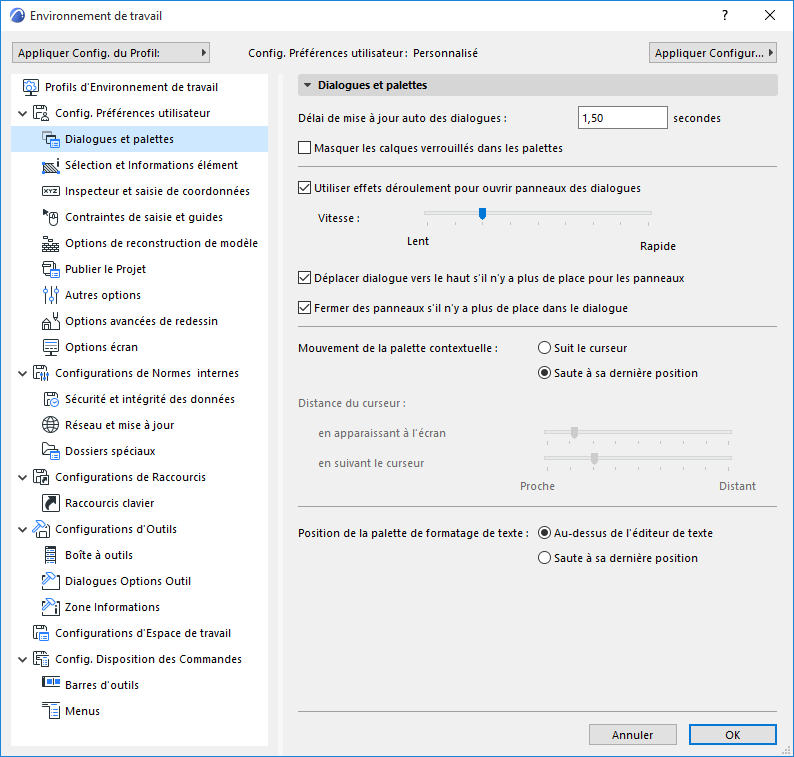This screenshot has height=757, width=794.
Task: Click the Profils d'Environnement de travail icon
Action: tap(31, 87)
